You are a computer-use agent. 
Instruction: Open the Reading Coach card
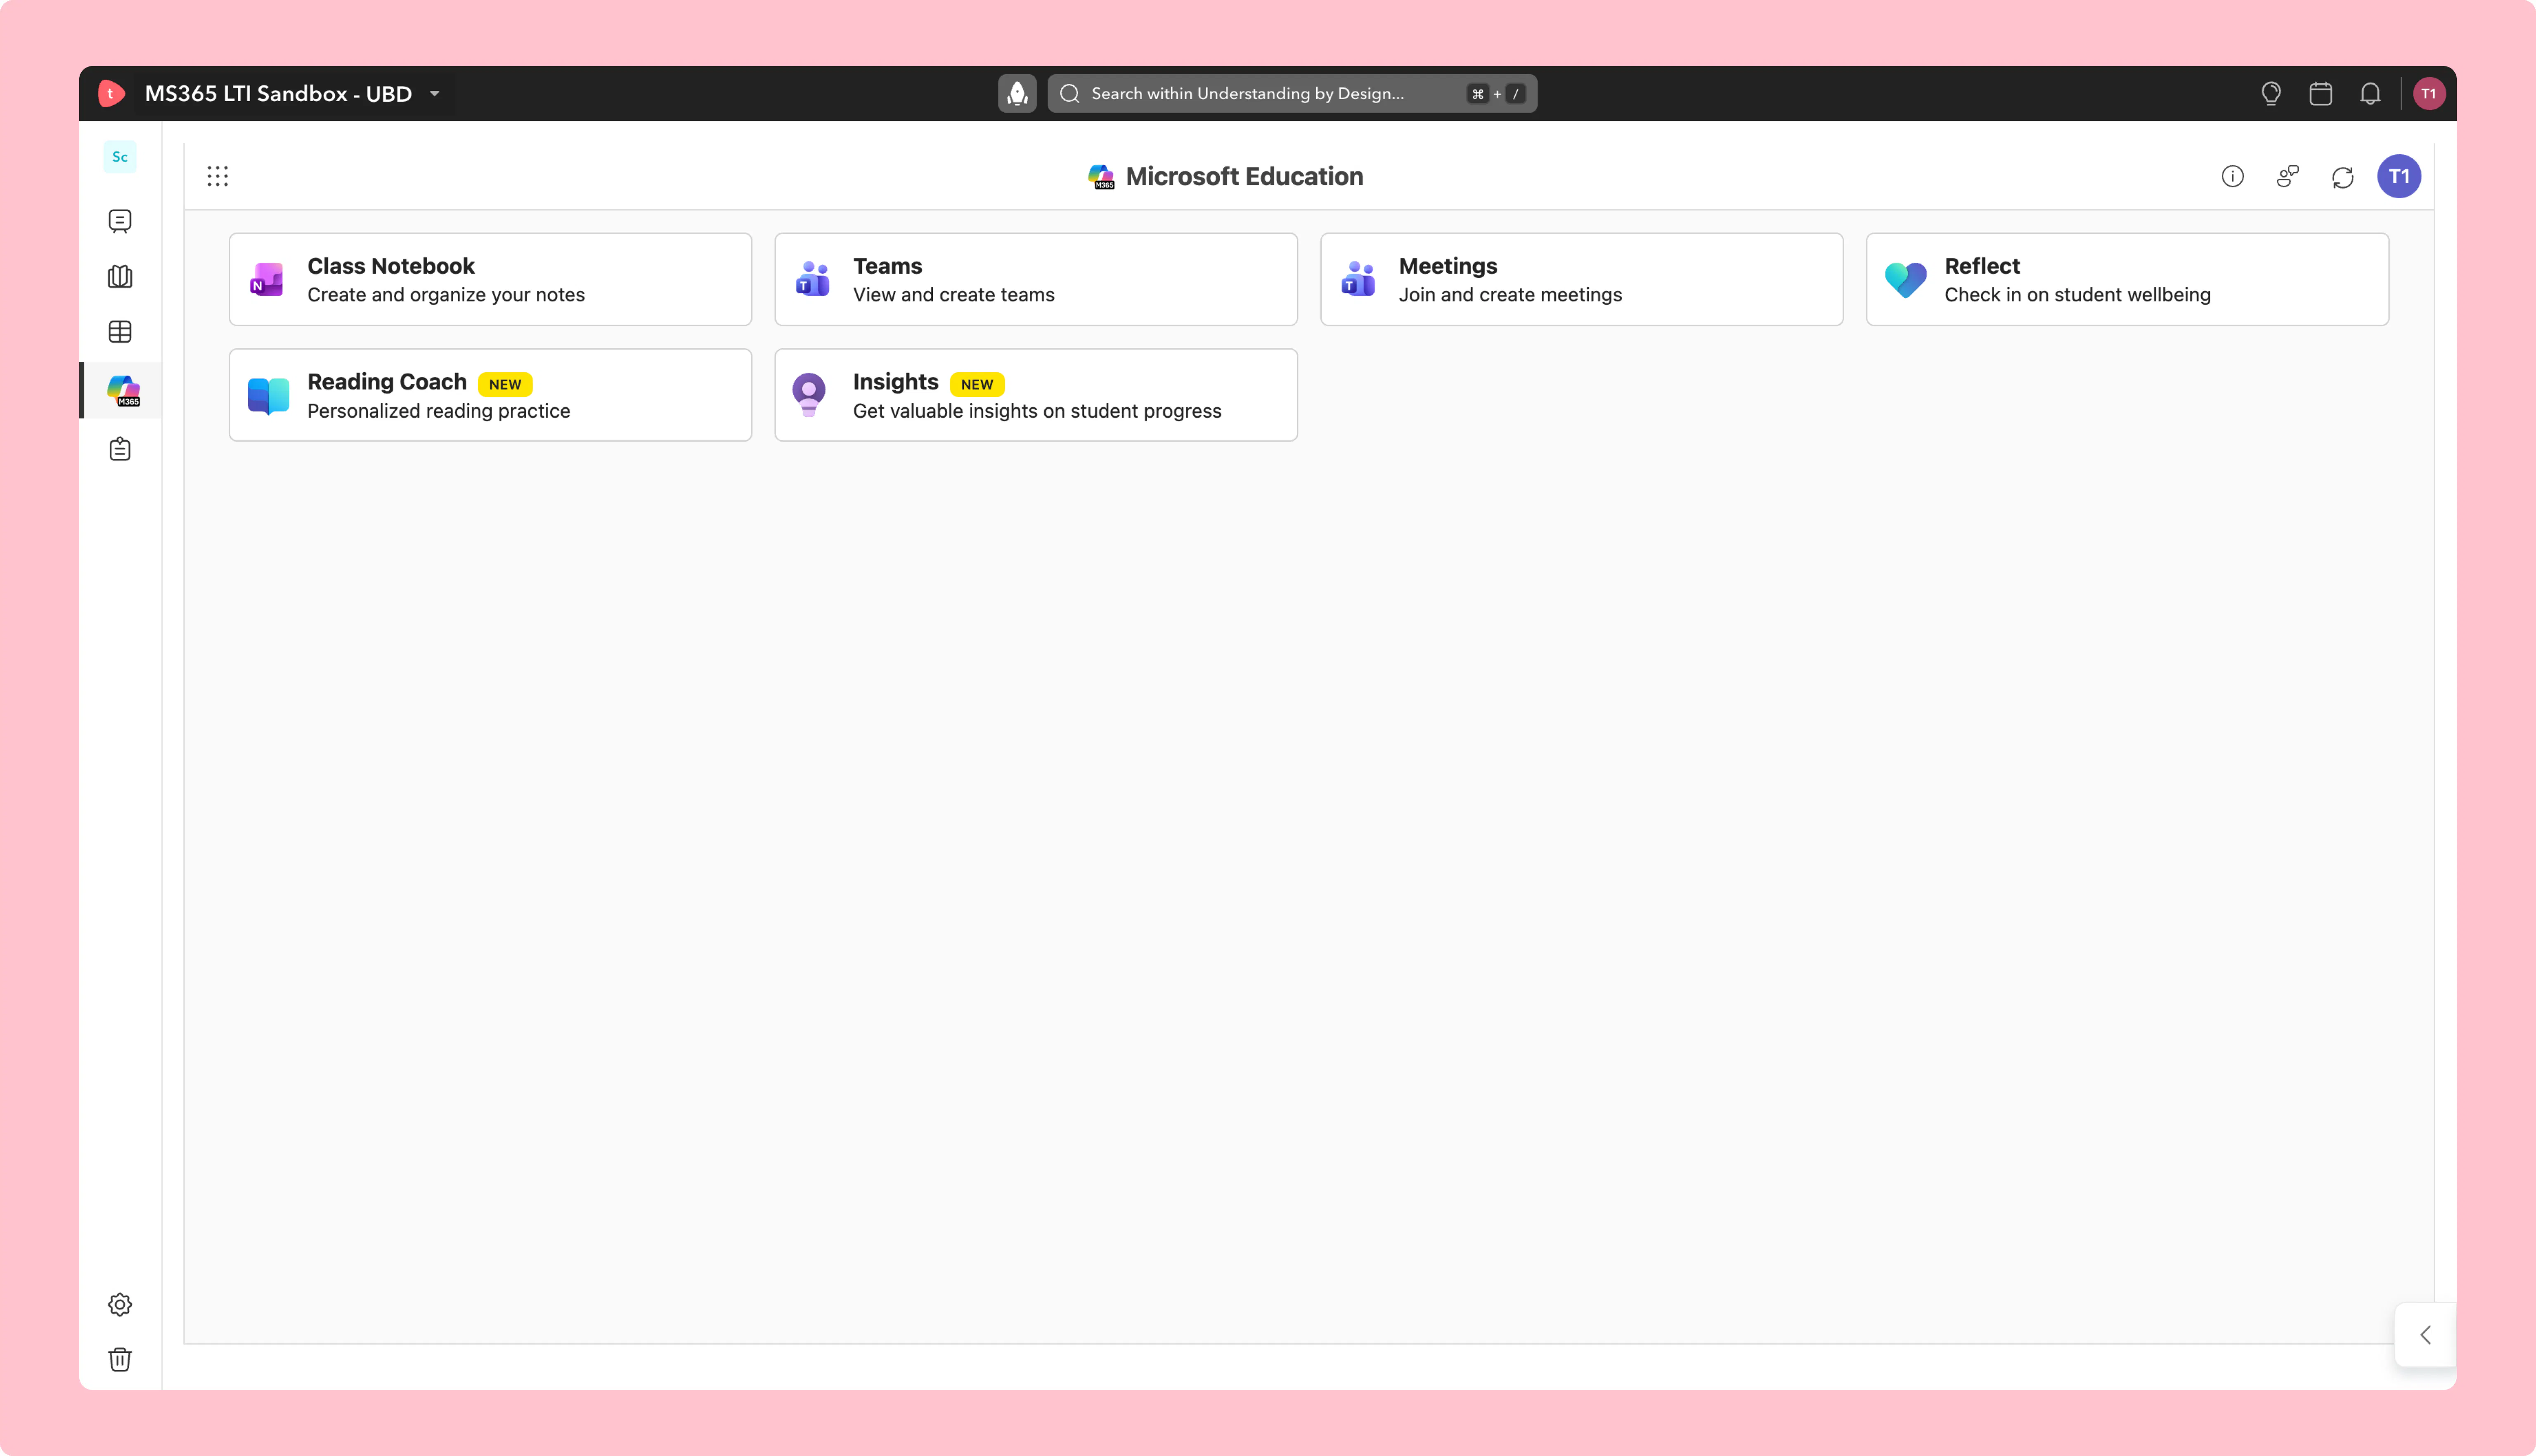click(490, 395)
